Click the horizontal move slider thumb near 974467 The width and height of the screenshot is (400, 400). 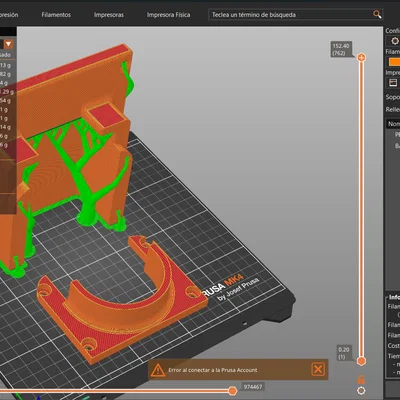233,391
